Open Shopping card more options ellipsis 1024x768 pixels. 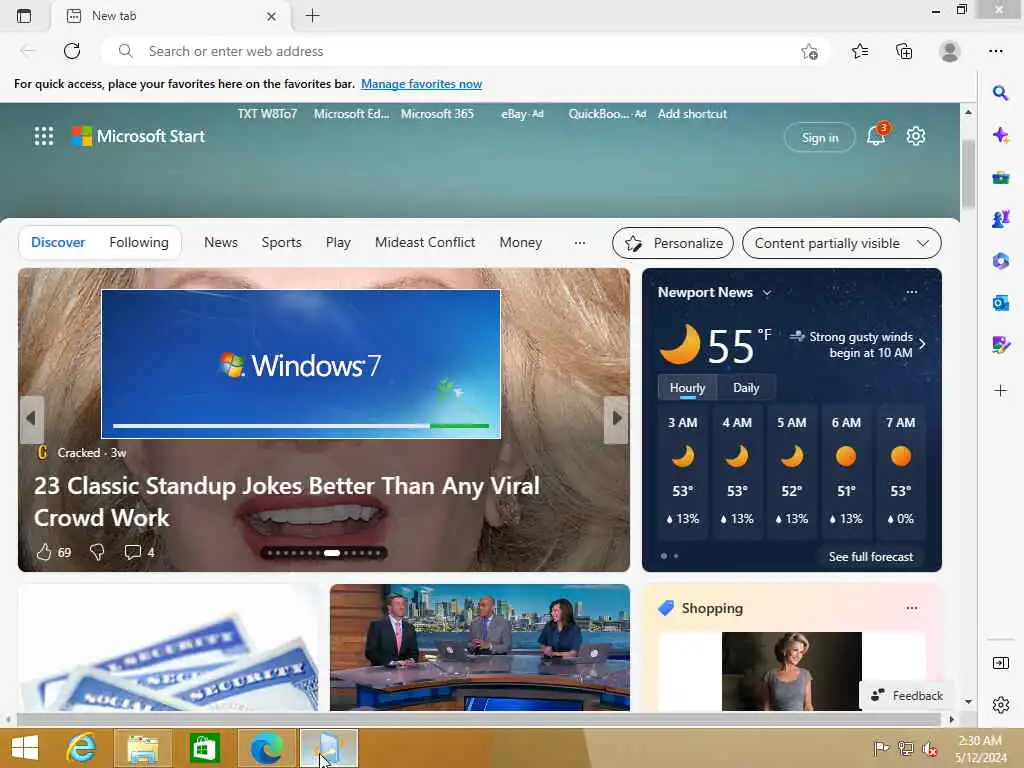click(x=912, y=608)
